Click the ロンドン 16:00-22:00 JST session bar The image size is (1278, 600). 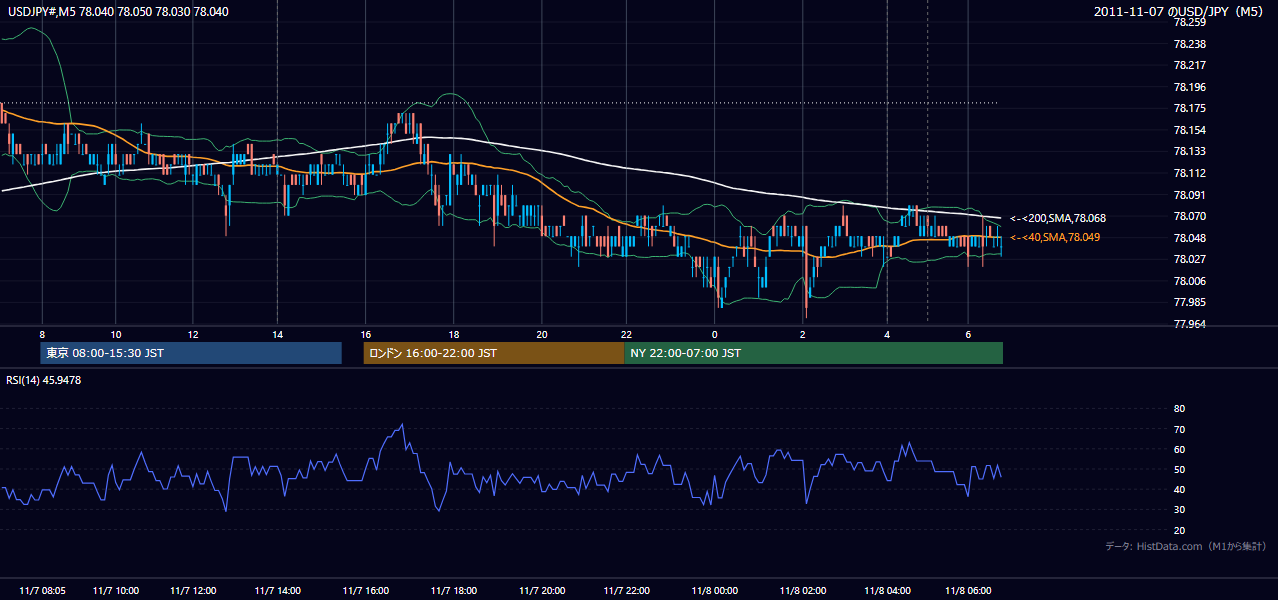pos(494,353)
